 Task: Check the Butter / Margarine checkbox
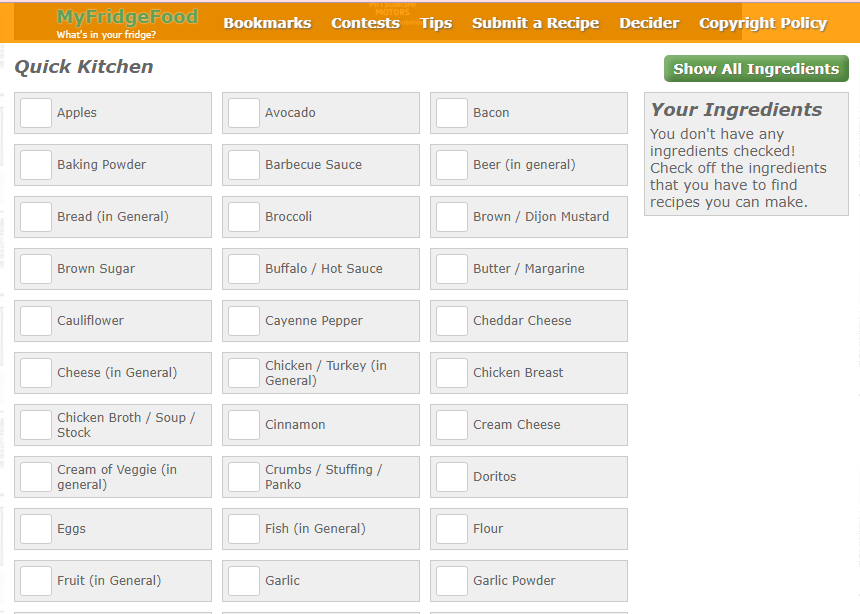[x=451, y=269]
